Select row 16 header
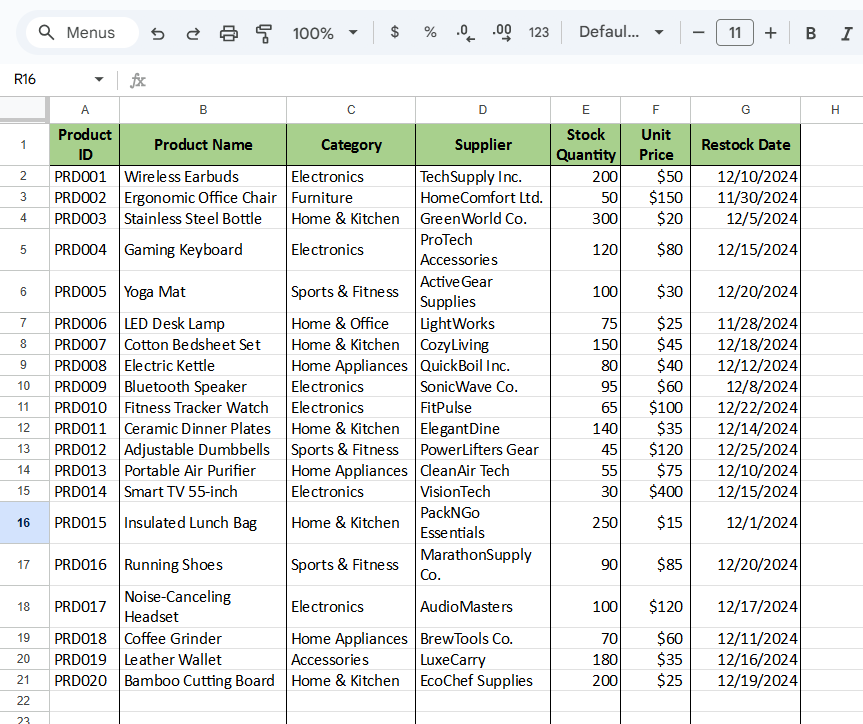Image resolution: width=863 pixels, height=724 pixels. click(x=24, y=522)
